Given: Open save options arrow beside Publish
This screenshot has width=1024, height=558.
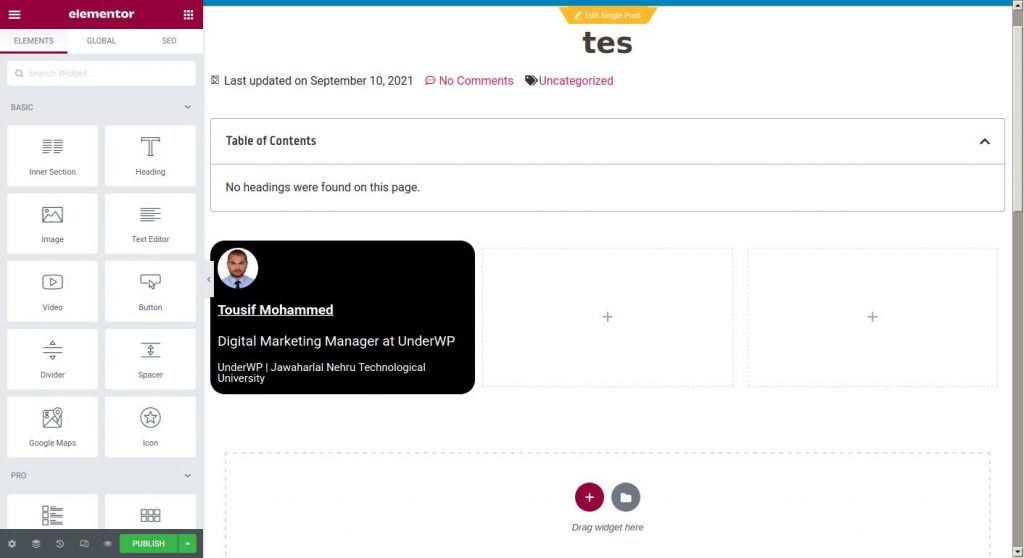Looking at the screenshot, I should 187,544.
